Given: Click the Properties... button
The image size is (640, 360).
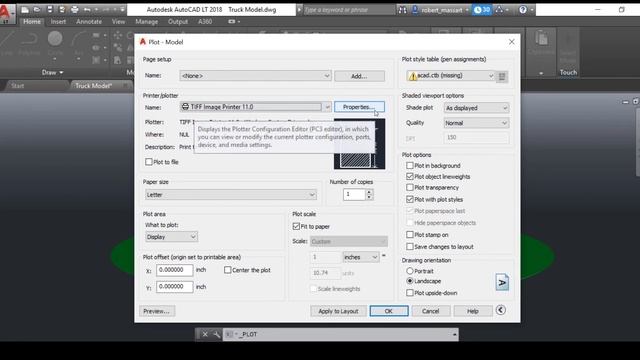Looking at the screenshot, I should click(359, 107).
